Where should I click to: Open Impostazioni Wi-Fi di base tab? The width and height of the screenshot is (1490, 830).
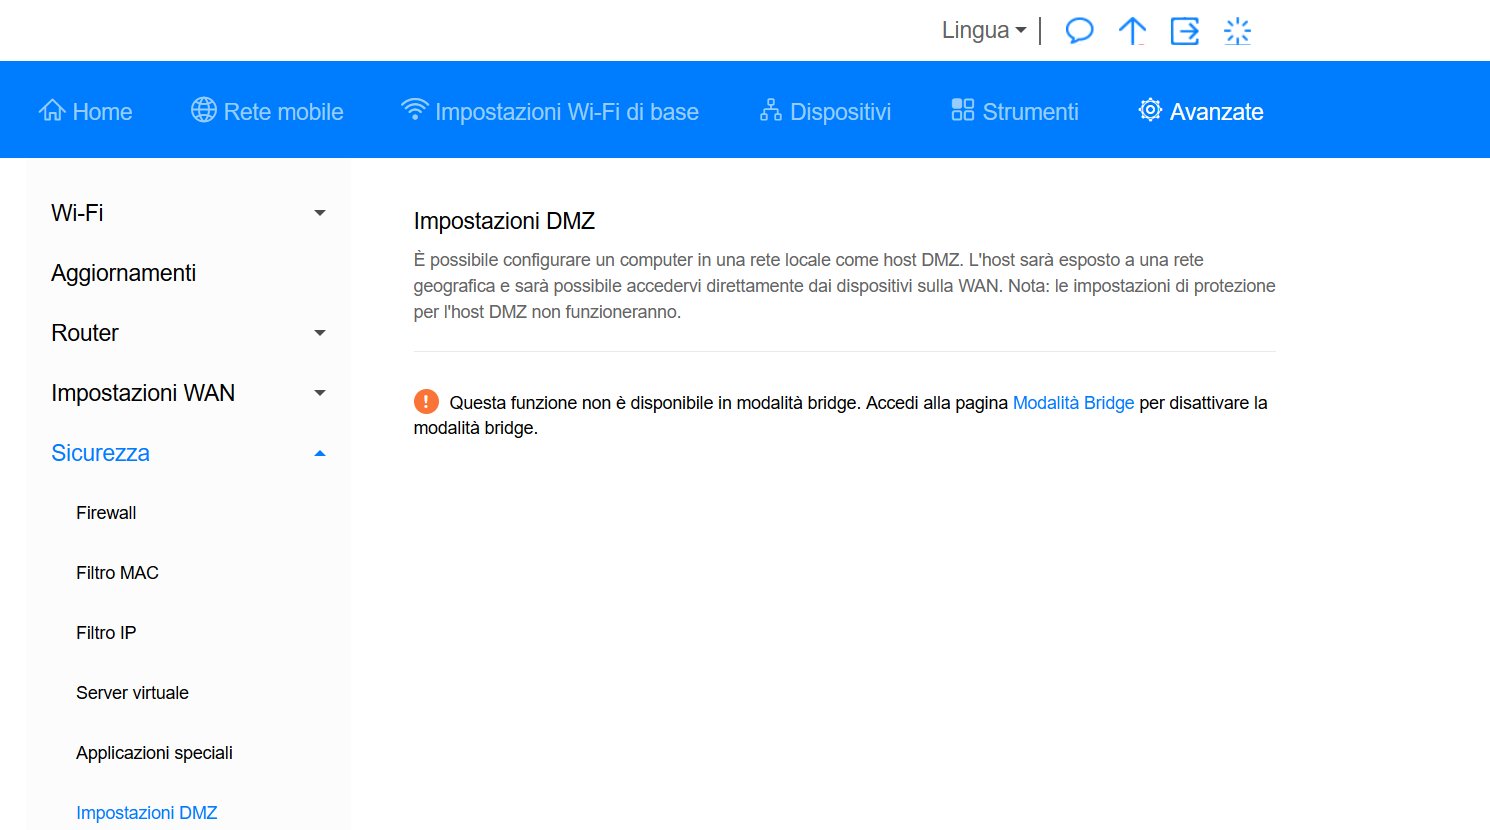pos(550,111)
